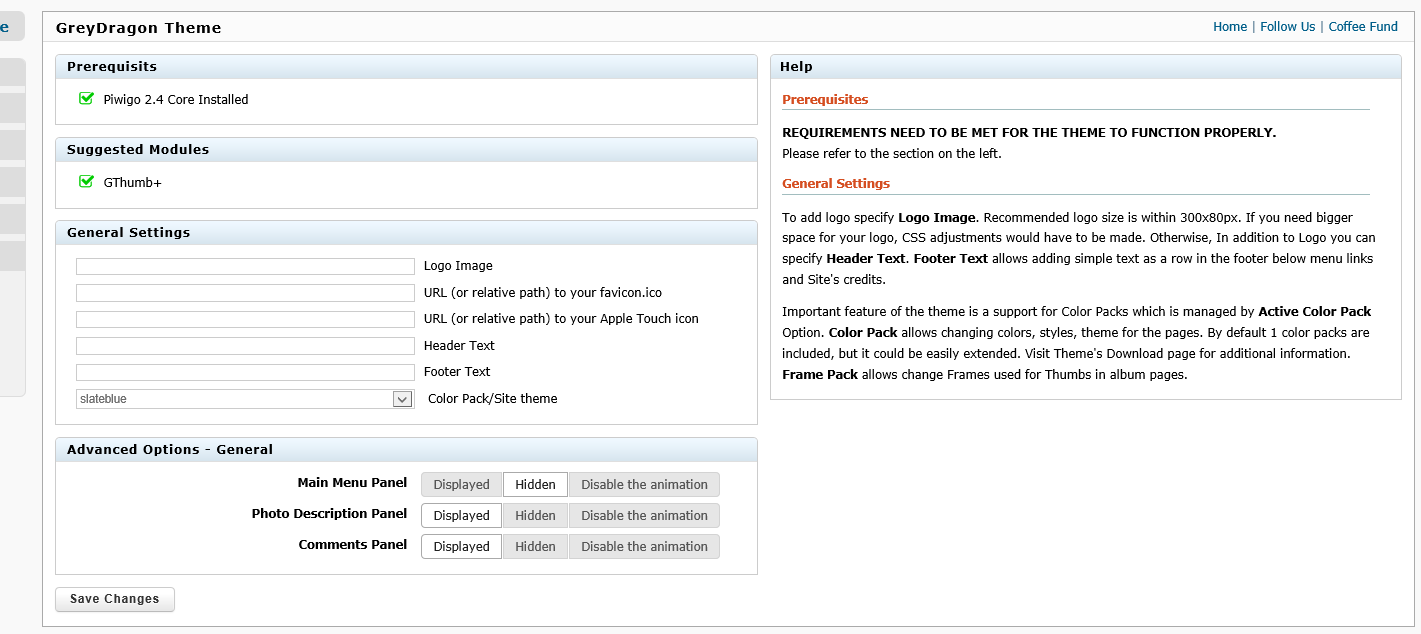Open the Follow Us link
The width and height of the screenshot is (1421, 634).
click(x=1287, y=27)
